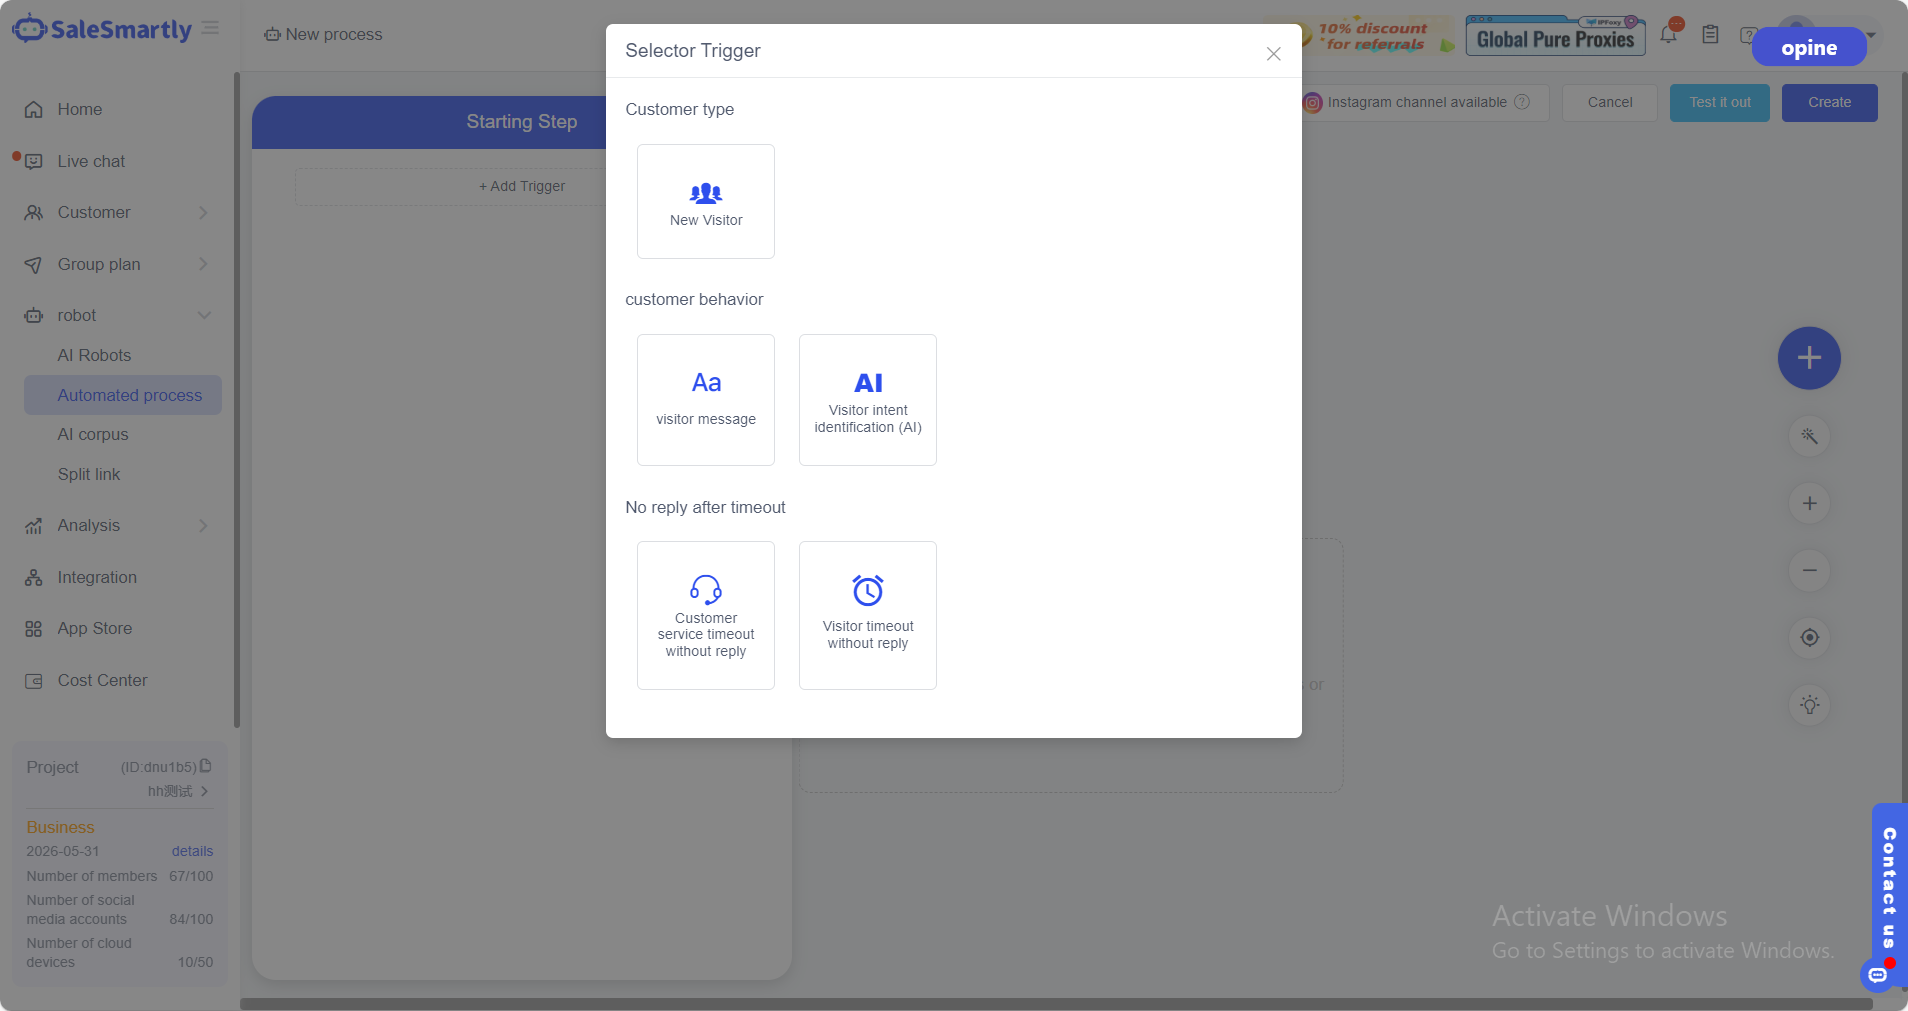Open Instagram channel available info icon

1522,102
